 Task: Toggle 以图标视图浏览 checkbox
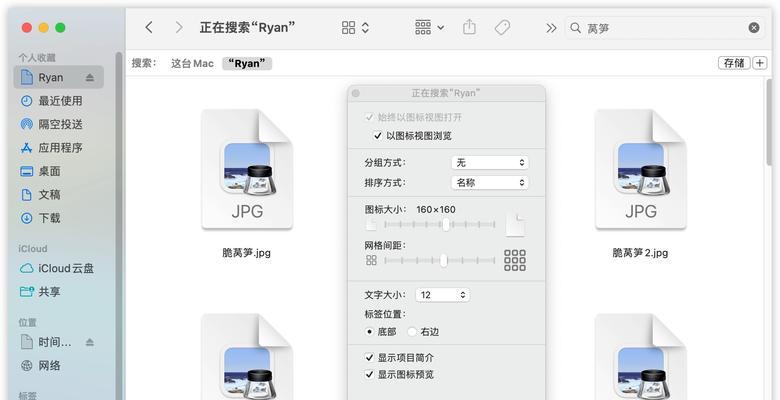378,135
